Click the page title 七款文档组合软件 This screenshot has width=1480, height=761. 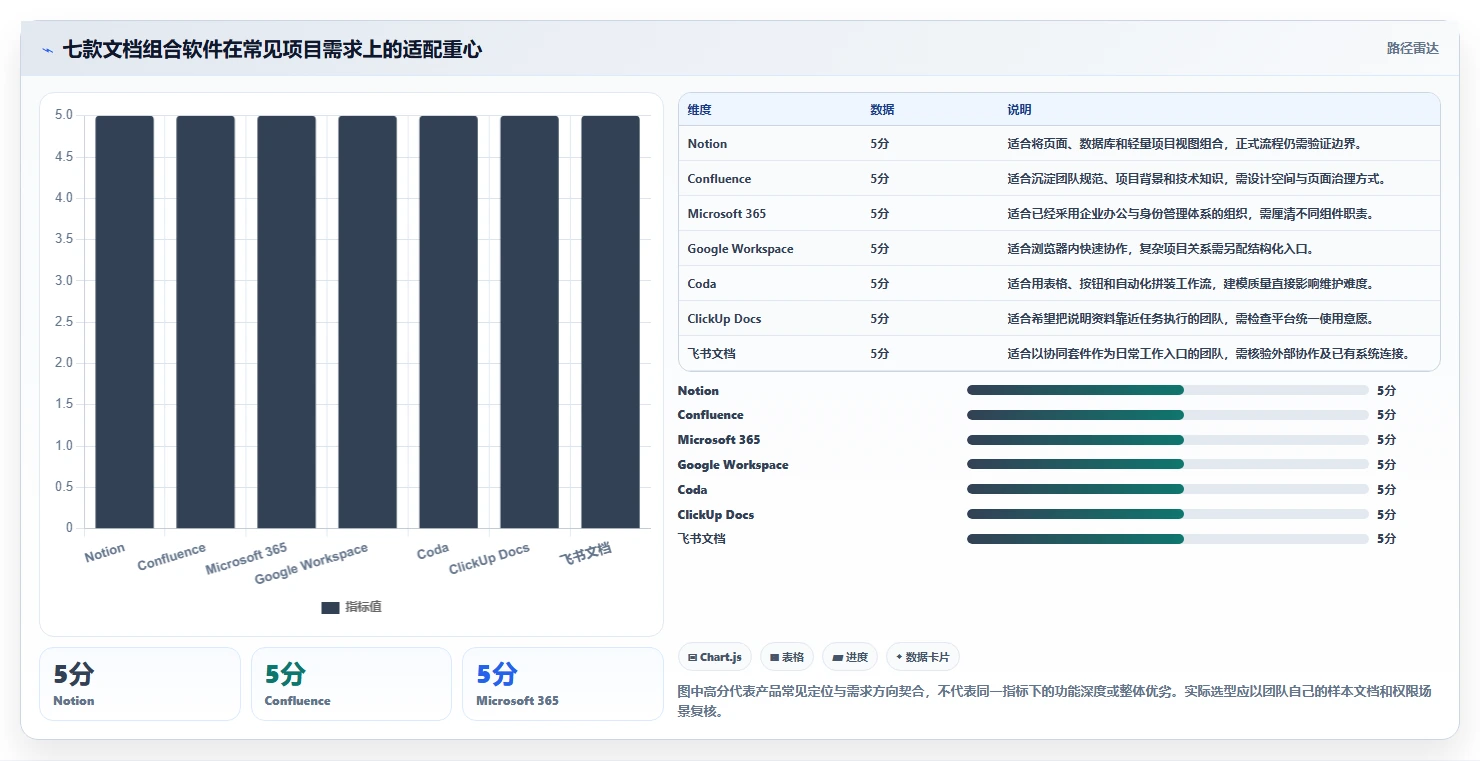click(x=272, y=49)
